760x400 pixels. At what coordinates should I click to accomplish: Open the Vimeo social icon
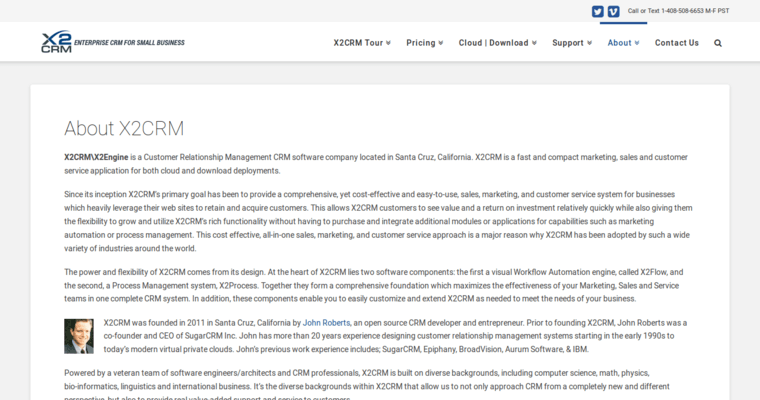pyautogui.click(x=613, y=11)
